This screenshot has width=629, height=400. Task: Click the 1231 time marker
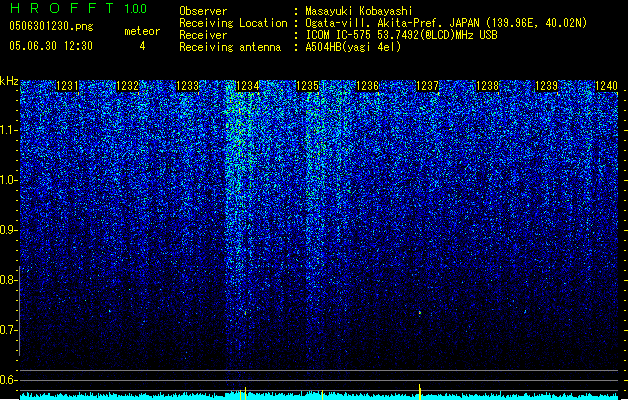(67, 86)
